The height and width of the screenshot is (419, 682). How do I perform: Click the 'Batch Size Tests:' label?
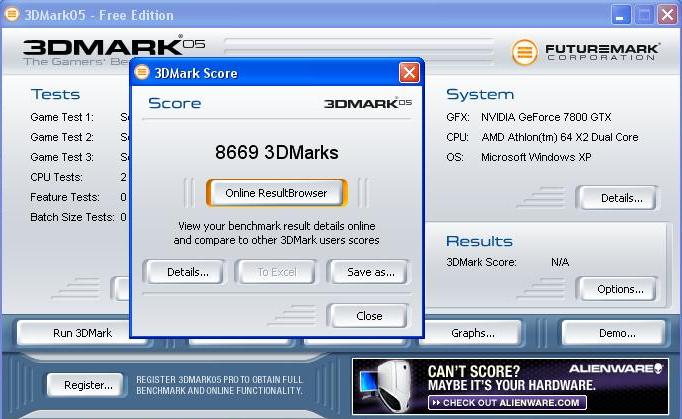coord(72,217)
